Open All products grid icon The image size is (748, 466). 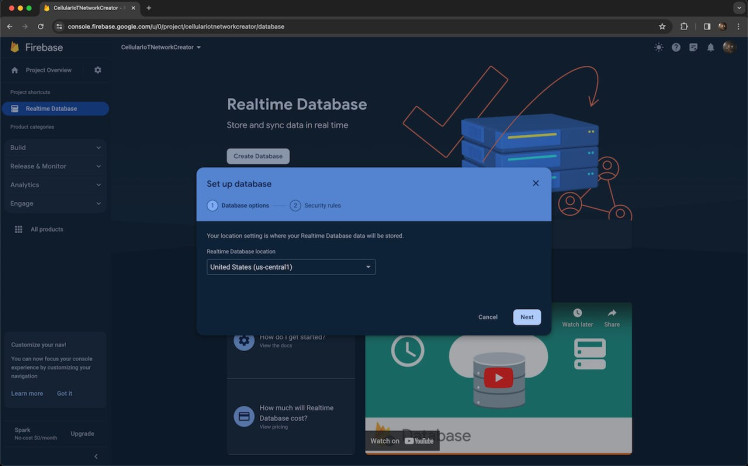[18, 229]
